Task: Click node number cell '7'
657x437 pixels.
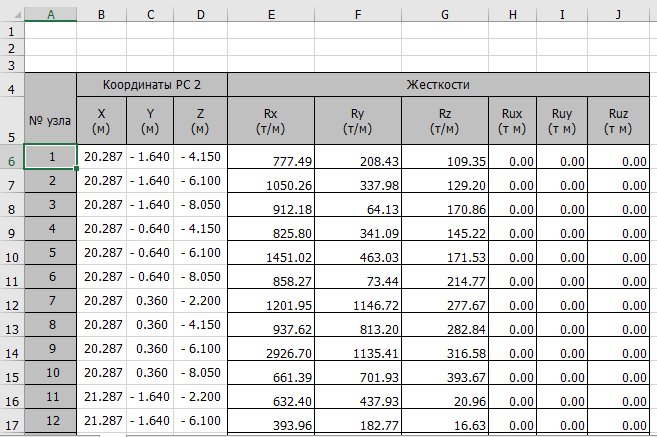Action: tap(51, 301)
